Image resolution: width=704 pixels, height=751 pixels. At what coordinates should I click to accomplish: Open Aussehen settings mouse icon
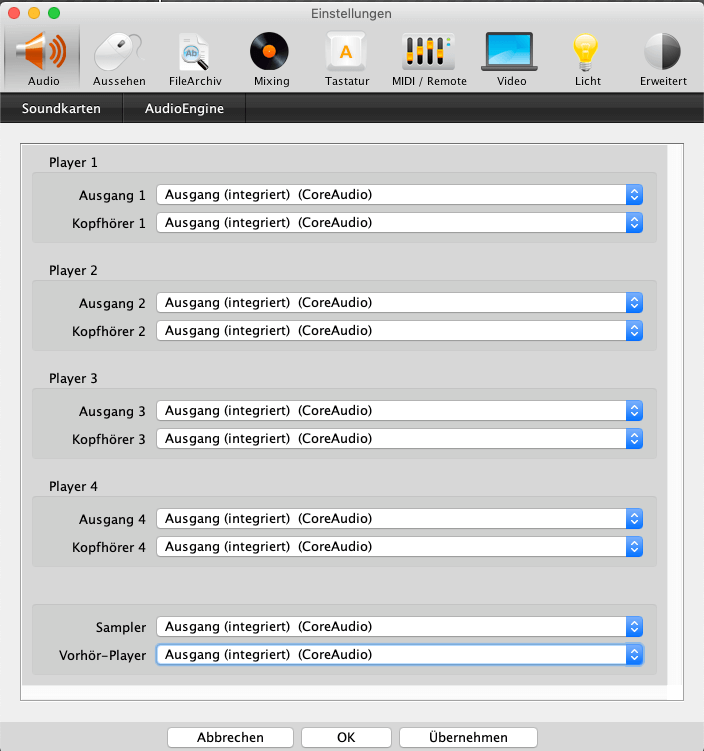119,52
